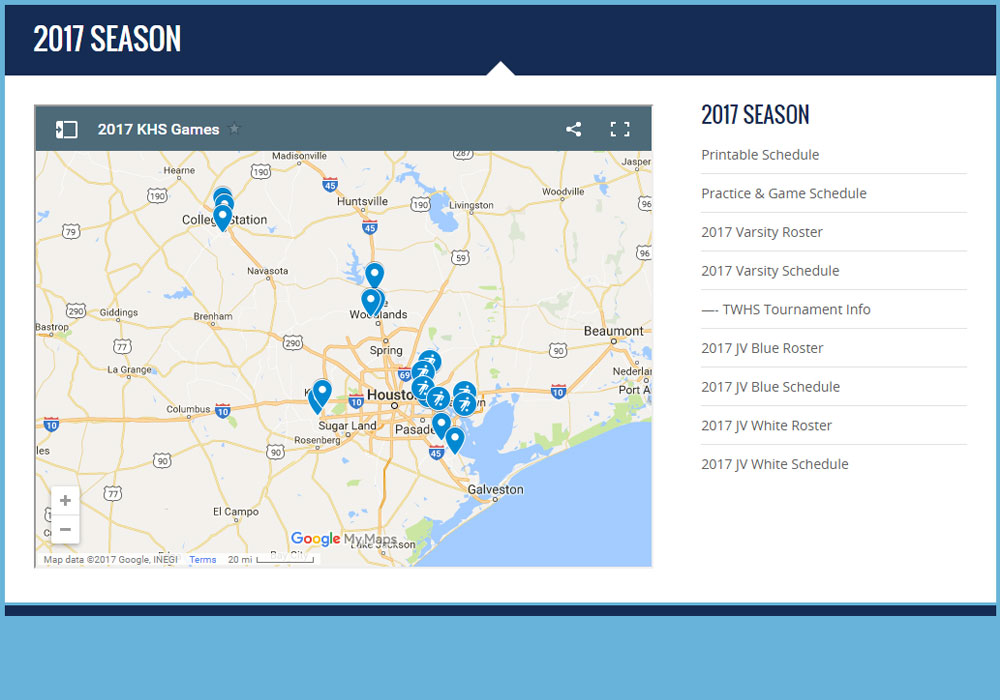Zoom out with the minus button
The height and width of the screenshot is (700, 1000).
tap(65, 529)
